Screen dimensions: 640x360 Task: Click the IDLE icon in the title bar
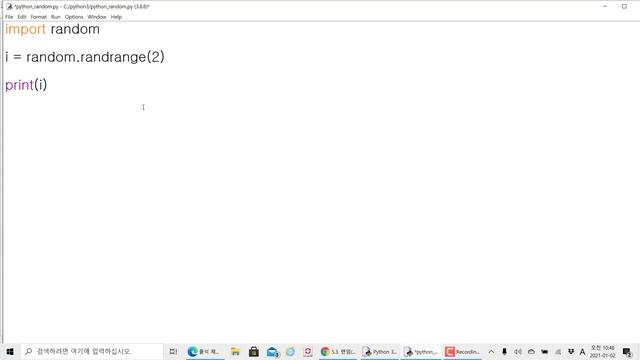[x=9, y=7]
